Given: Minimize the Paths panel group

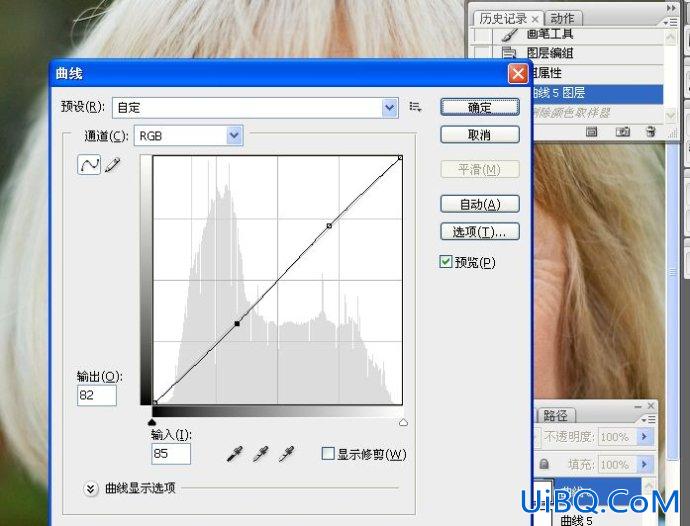Looking at the screenshot, I should coord(638,407).
